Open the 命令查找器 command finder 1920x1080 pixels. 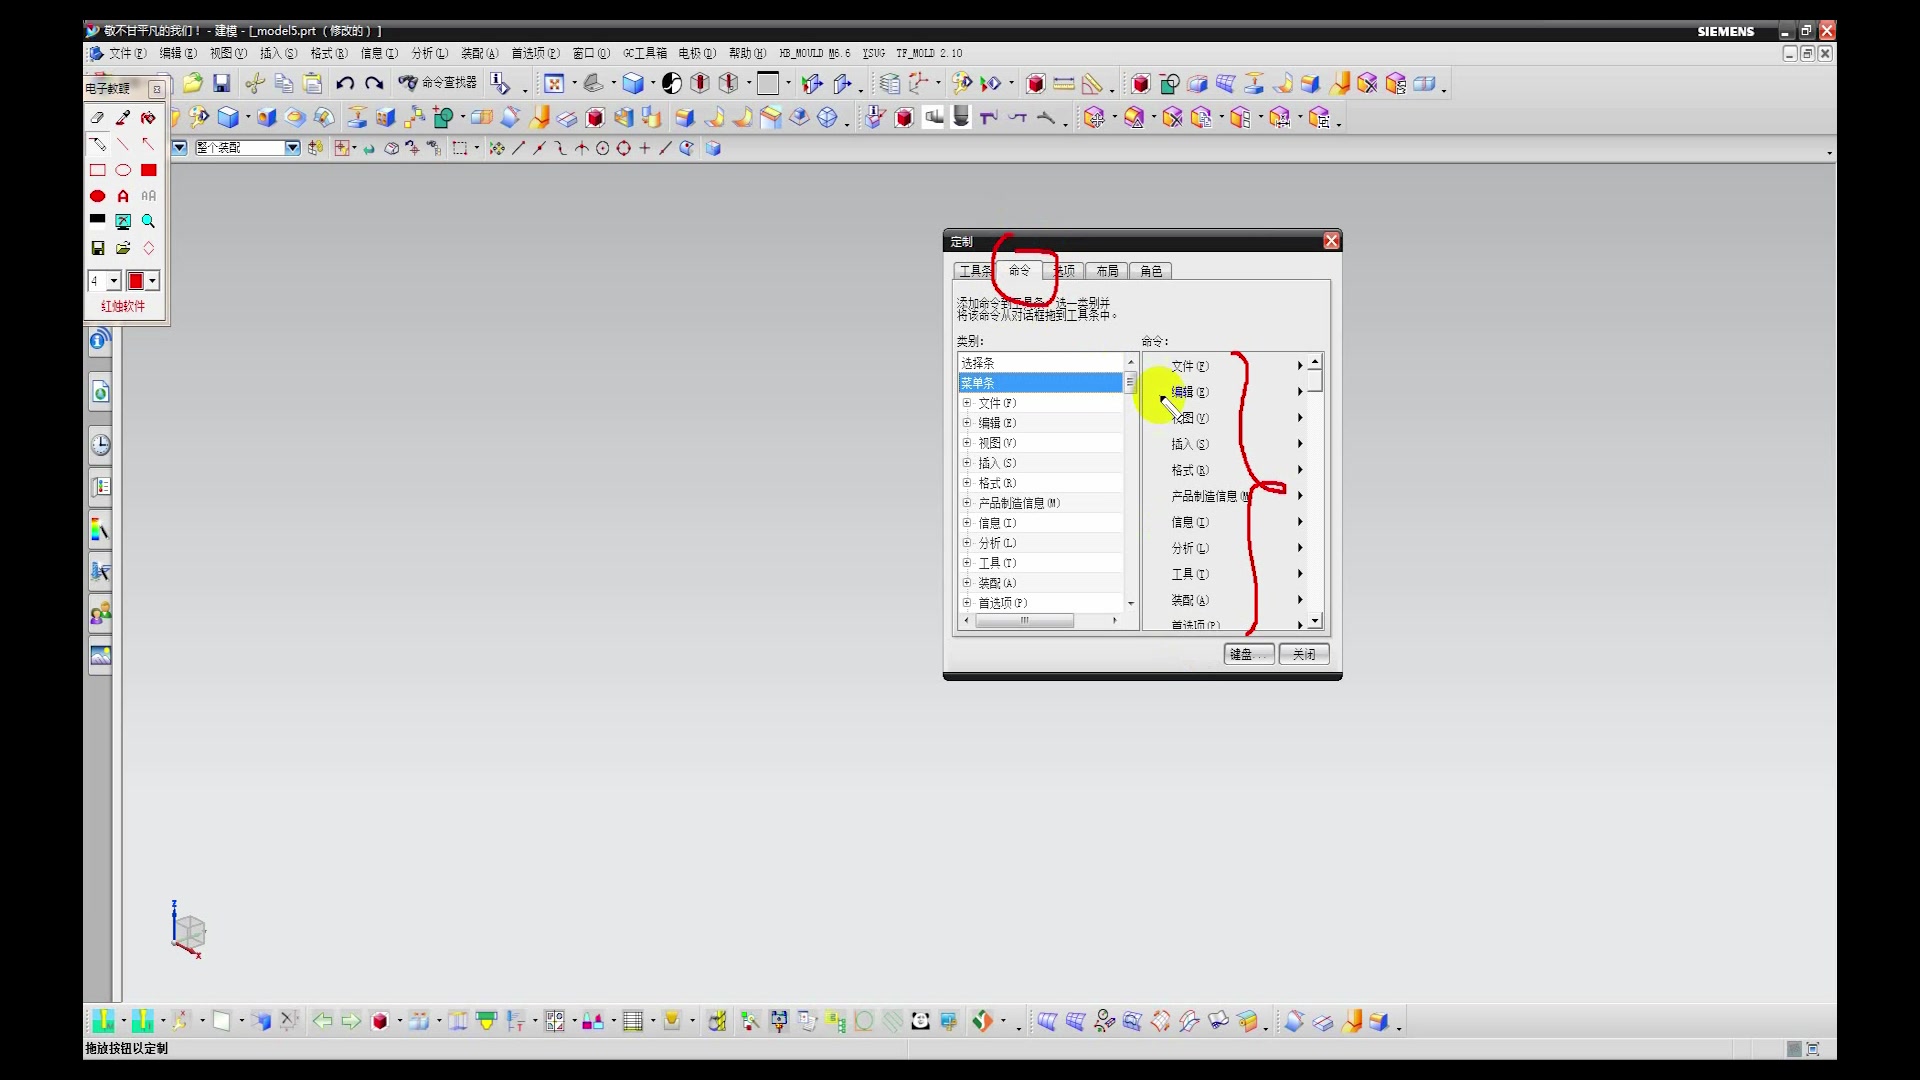438,83
